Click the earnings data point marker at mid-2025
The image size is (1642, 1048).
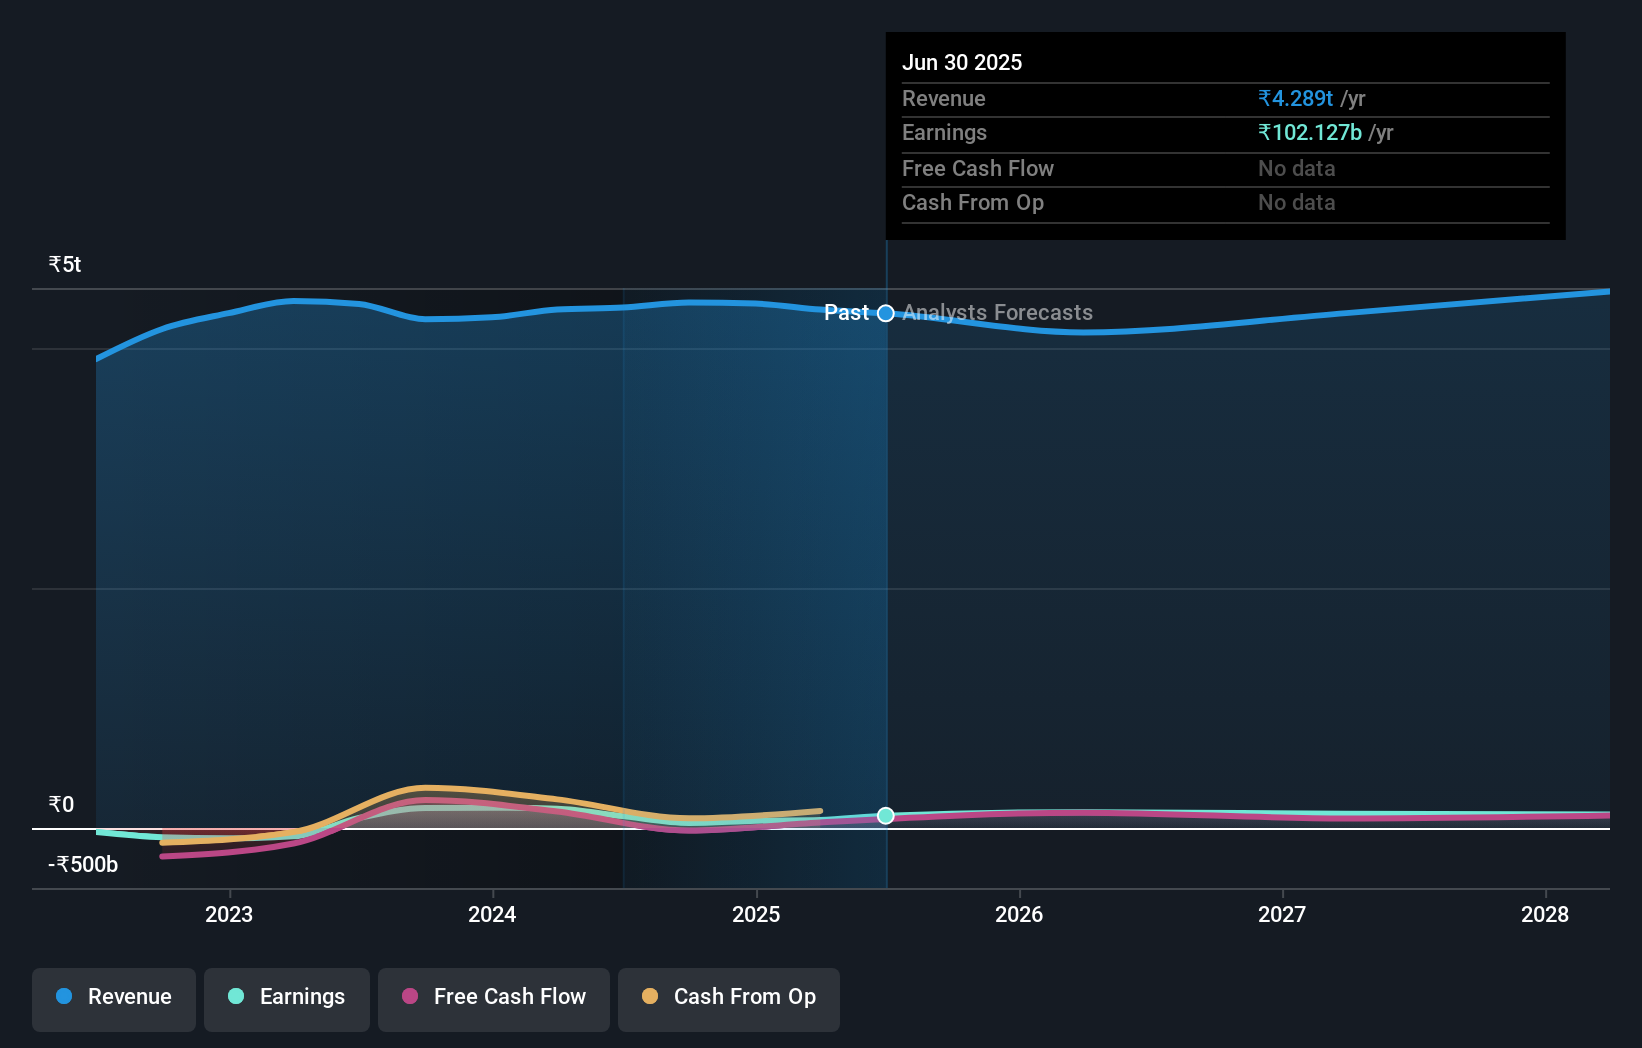(x=886, y=816)
